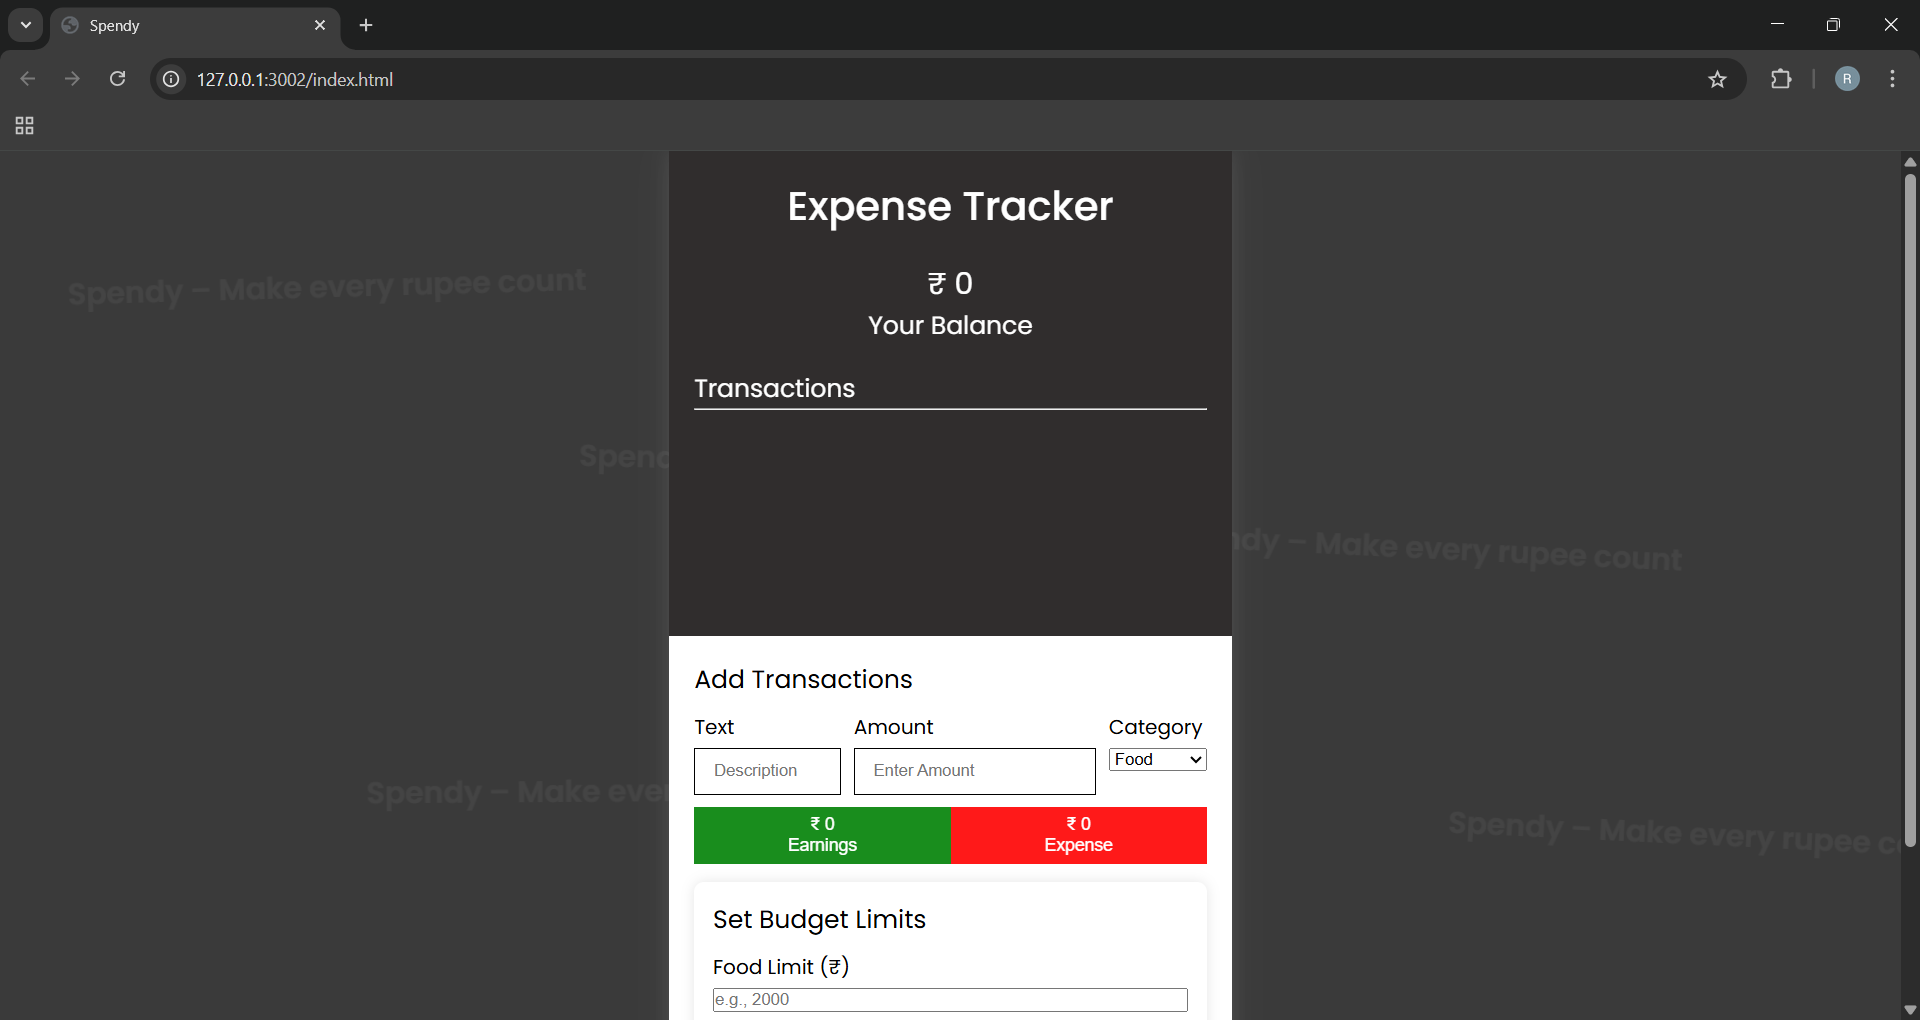Click the back navigation arrow
Screen dimensions: 1920x1020
click(28, 79)
